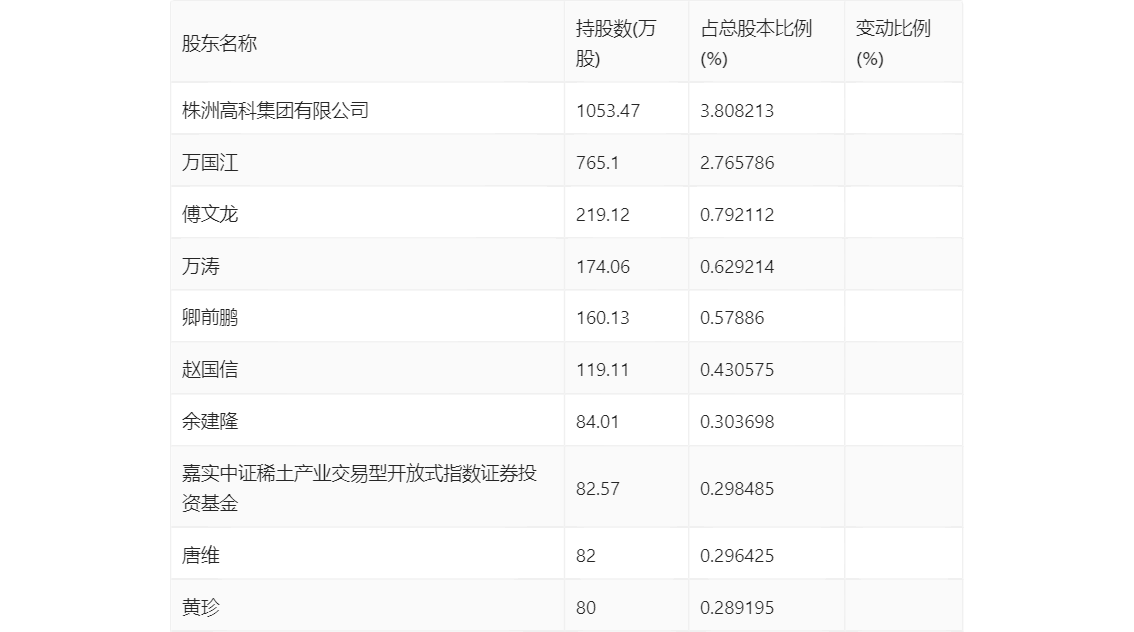
Task: Select shareholder 万涛
Action: tap(200, 267)
